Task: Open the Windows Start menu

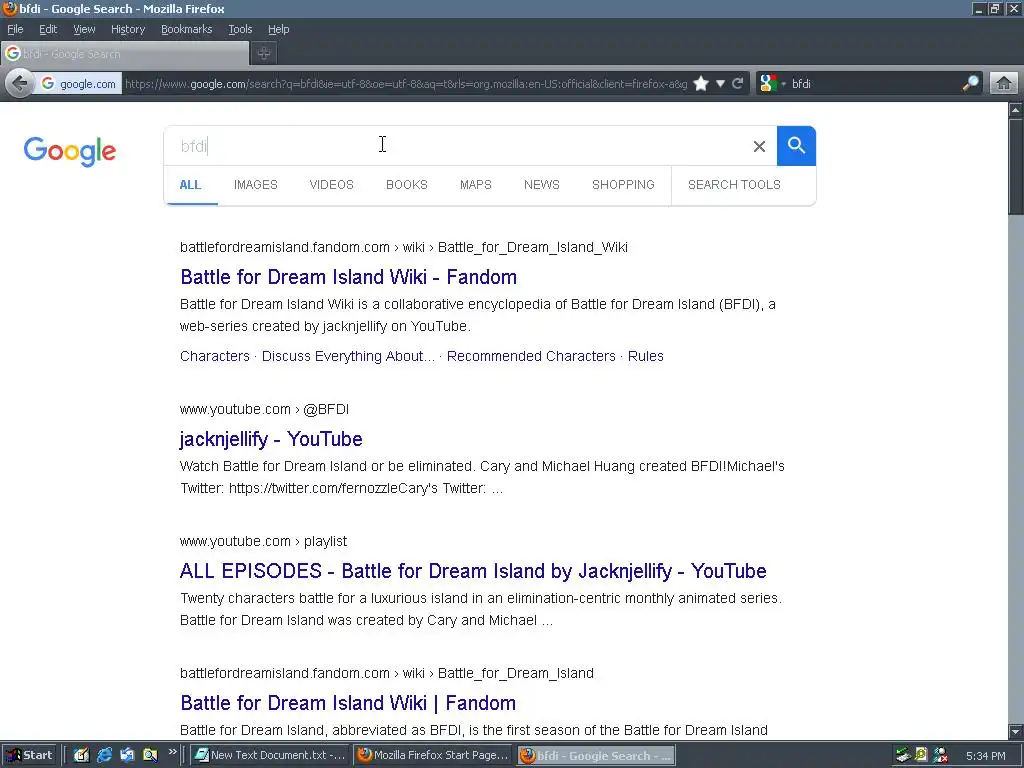Action: [29, 755]
